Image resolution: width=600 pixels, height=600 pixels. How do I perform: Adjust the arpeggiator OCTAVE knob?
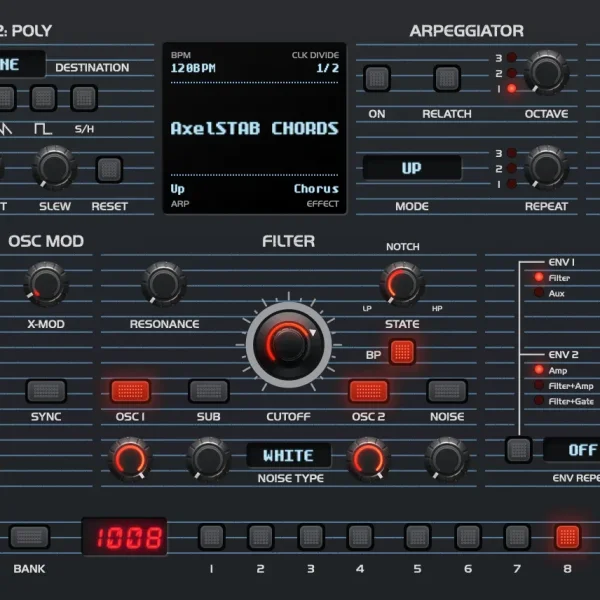pos(546,72)
